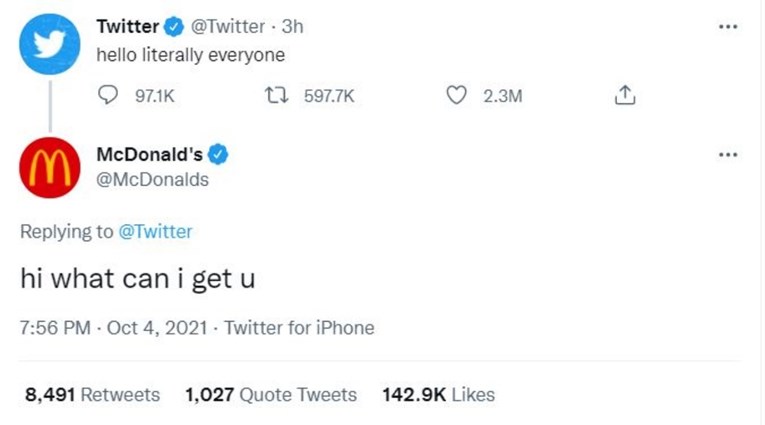Open more options on McDonald's reply

pyautogui.click(x=727, y=154)
